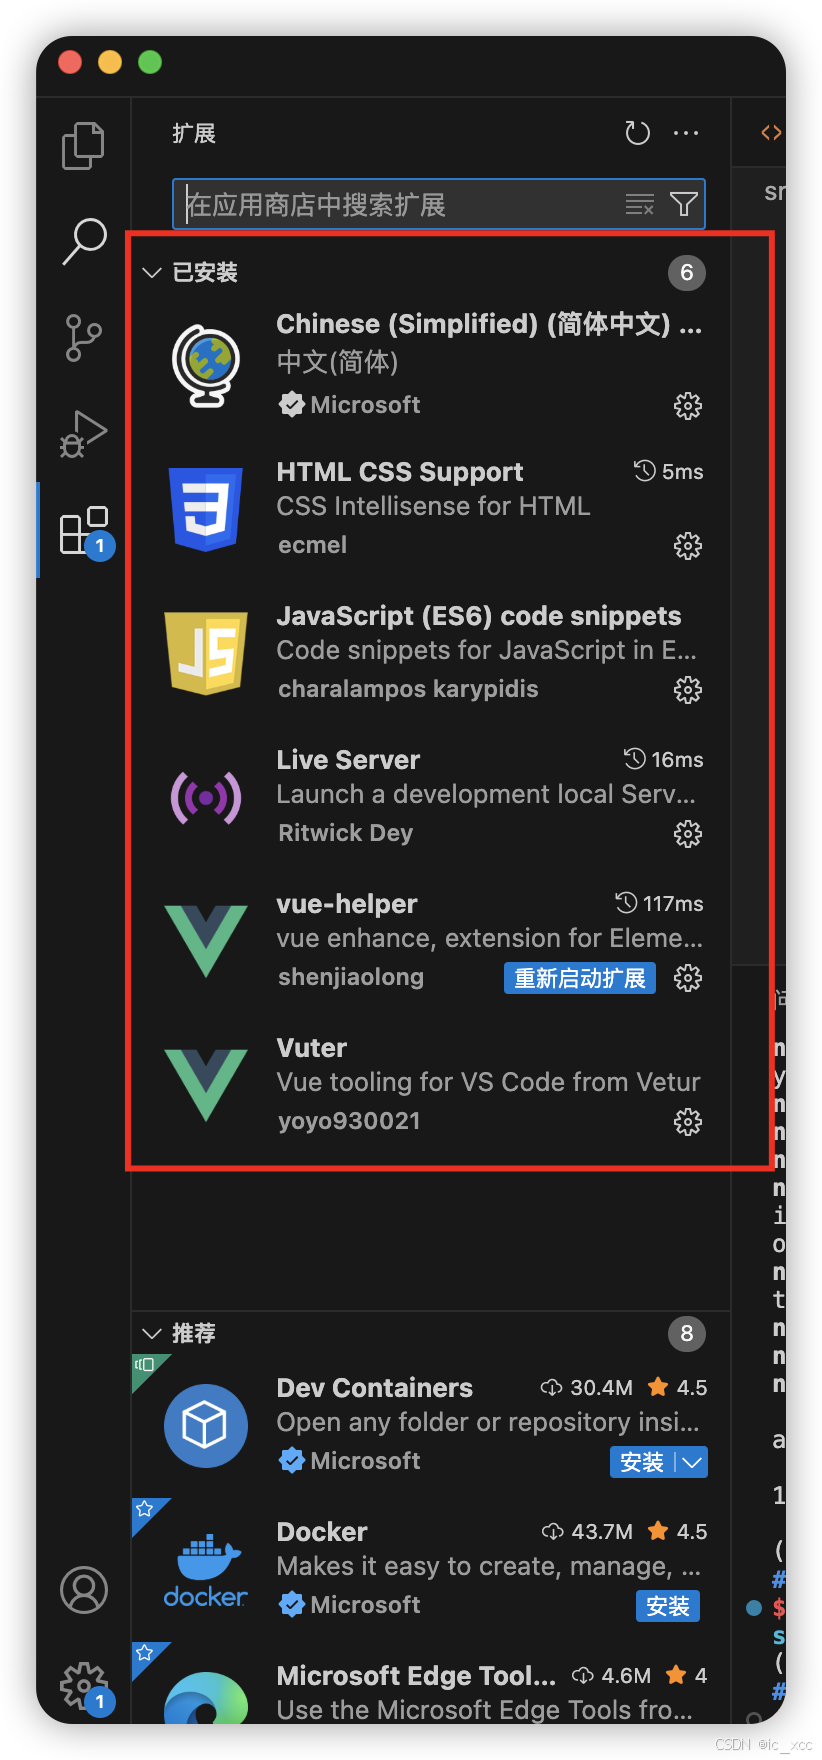The height and width of the screenshot is (1760, 822).
Task: Open the editor tab with code brackets icon
Action: (x=771, y=132)
